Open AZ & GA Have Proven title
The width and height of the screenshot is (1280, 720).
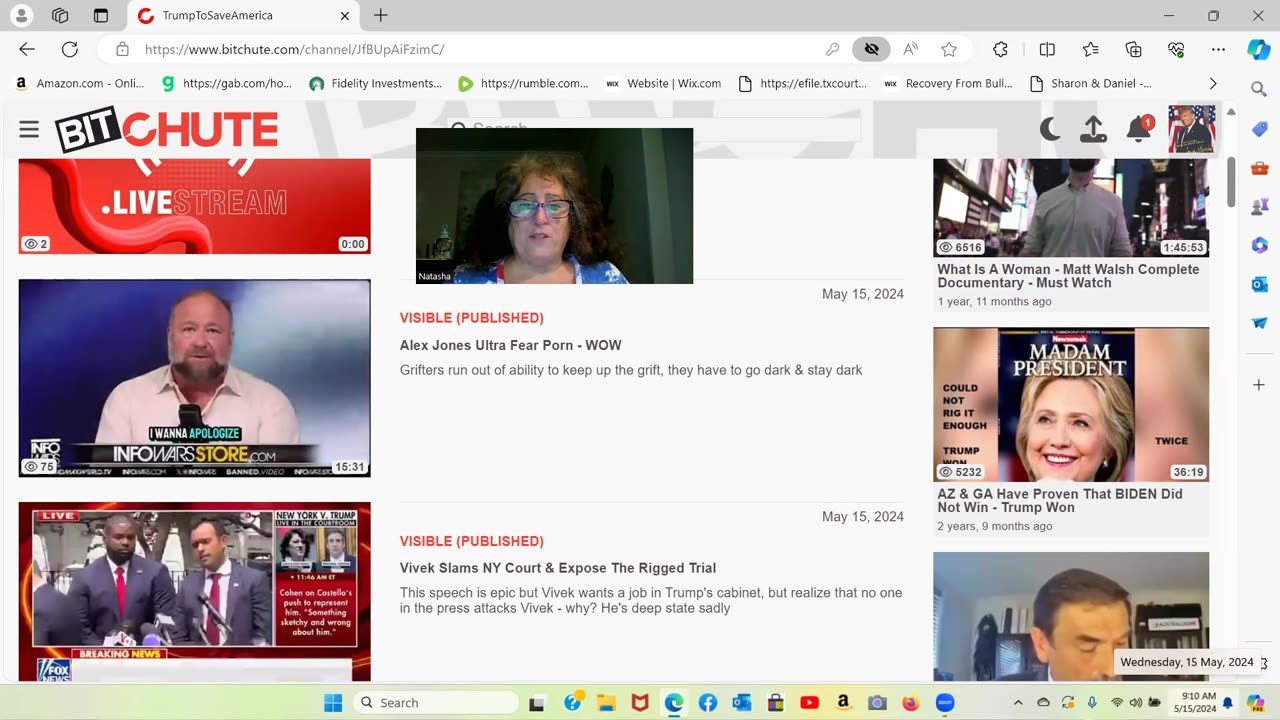click(1060, 501)
